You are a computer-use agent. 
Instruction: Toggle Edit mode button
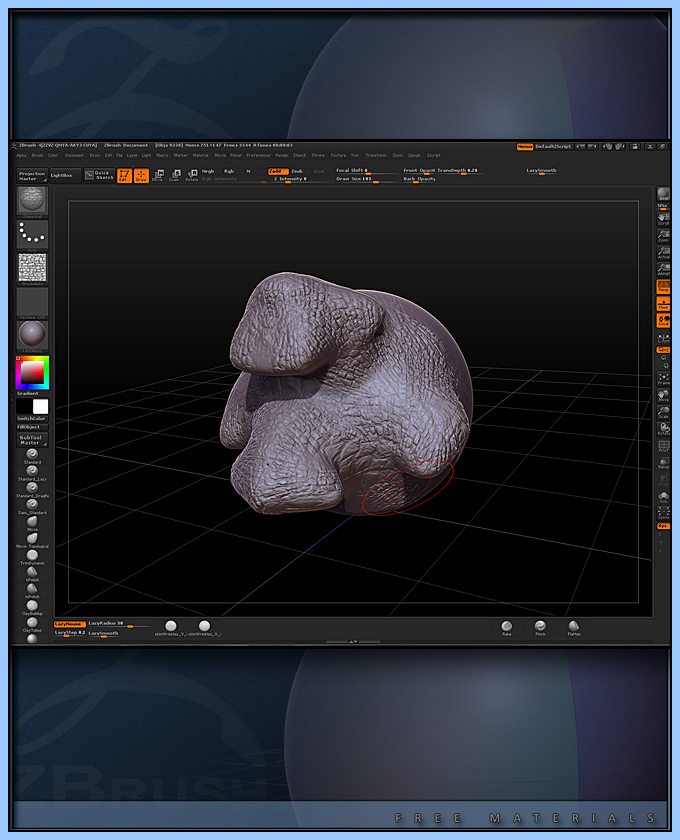[124, 176]
